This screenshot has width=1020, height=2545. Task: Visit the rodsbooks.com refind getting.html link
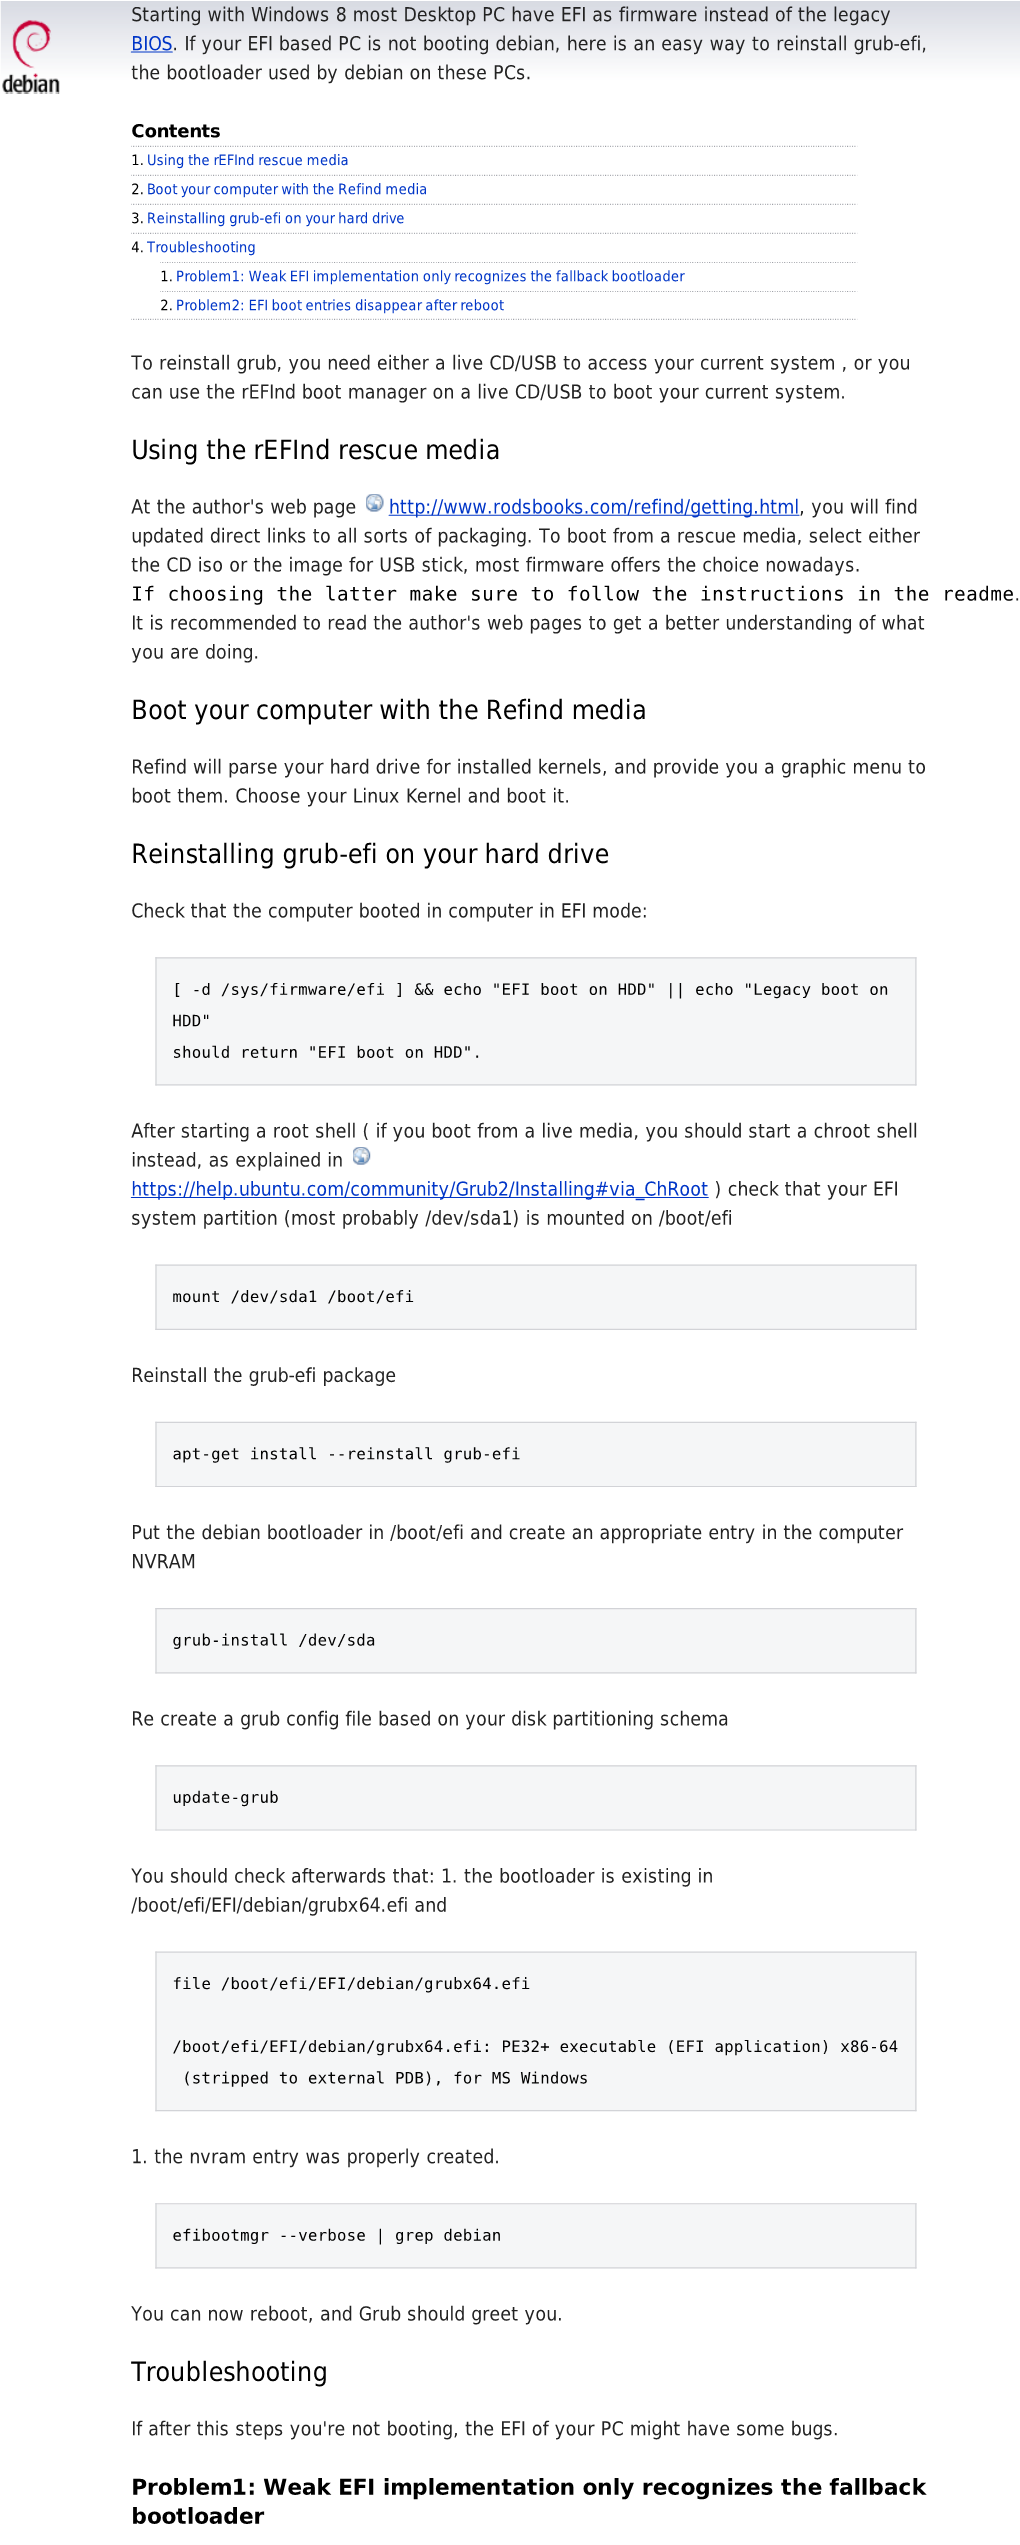pyautogui.click(x=593, y=507)
